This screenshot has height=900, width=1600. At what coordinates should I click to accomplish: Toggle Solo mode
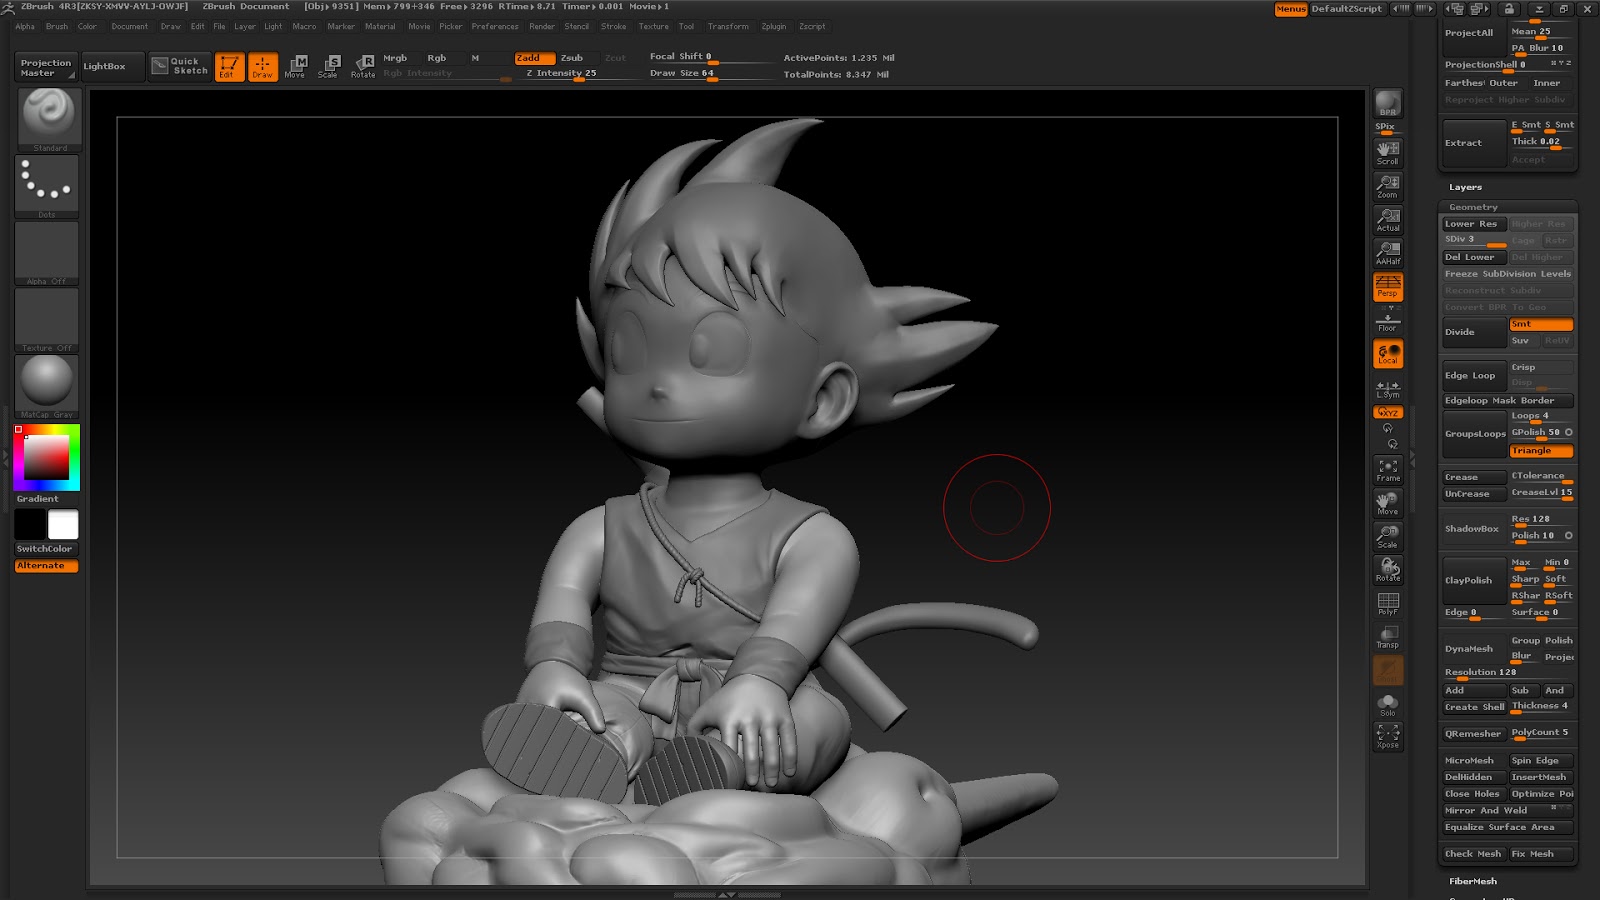tap(1388, 705)
